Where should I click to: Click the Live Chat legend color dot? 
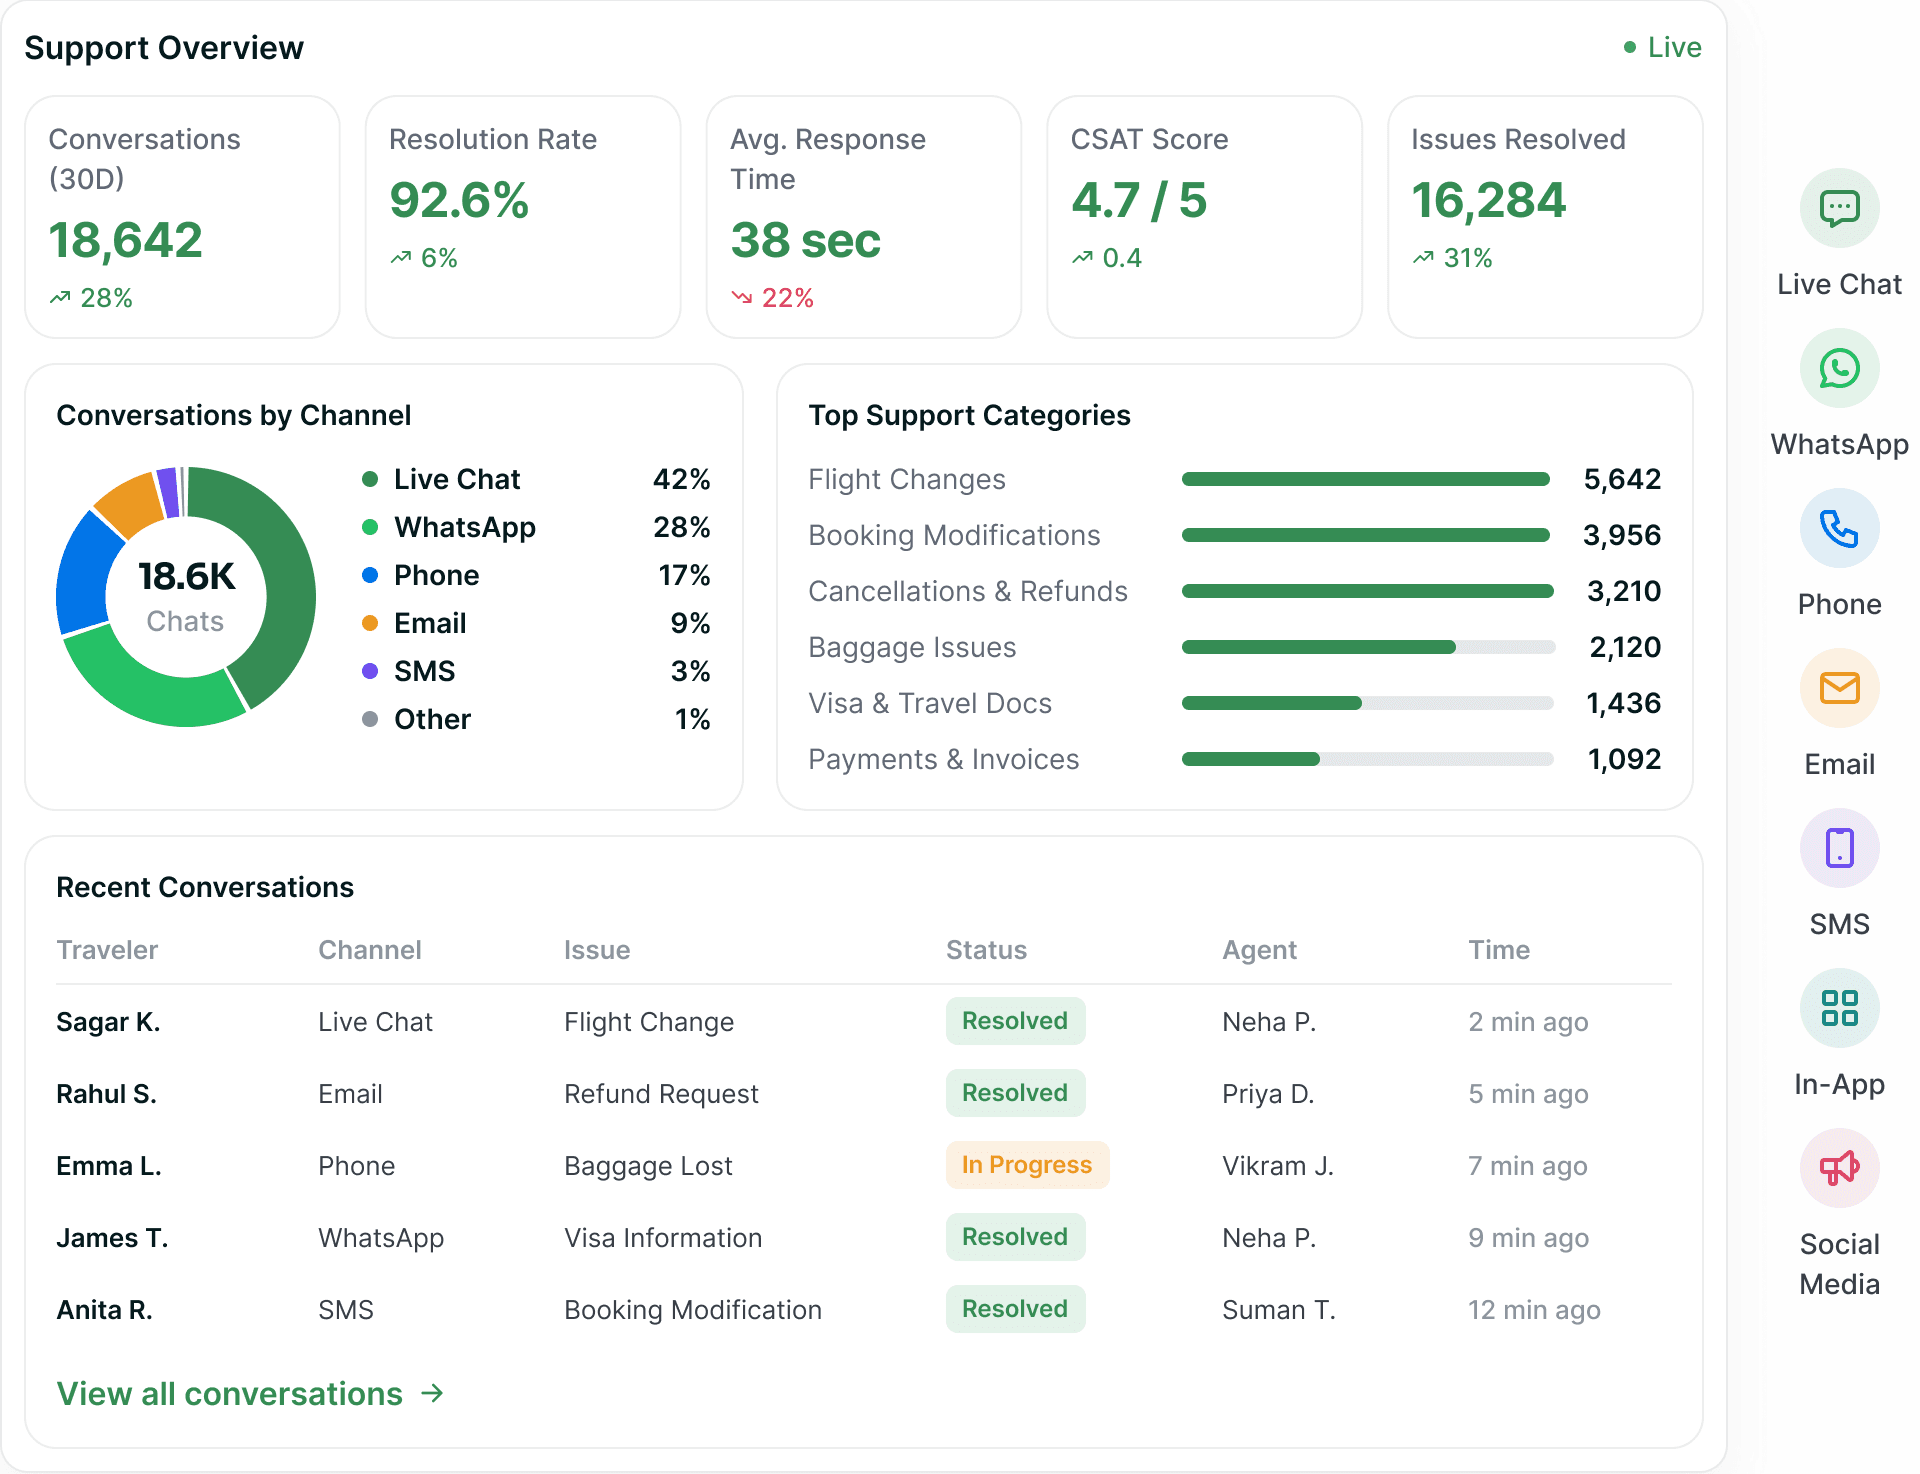[x=370, y=479]
